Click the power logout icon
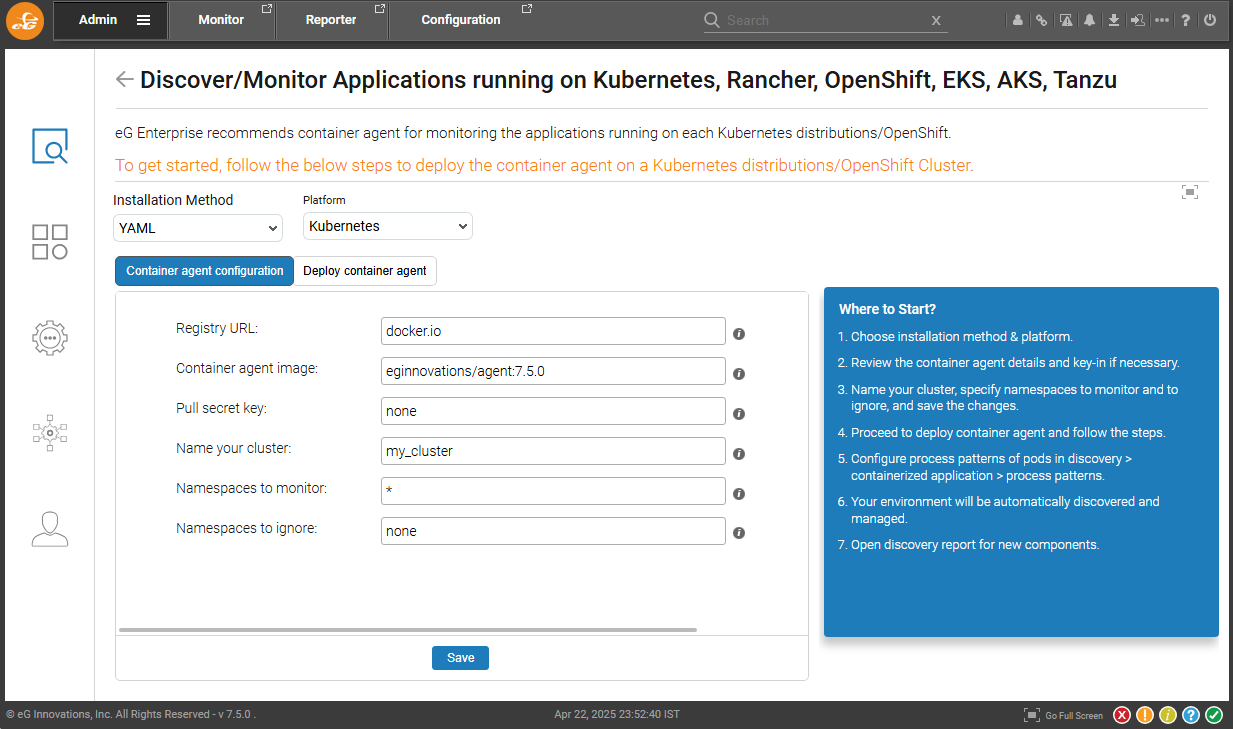The height and width of the screenshot is (729, 1233). 1210,20
